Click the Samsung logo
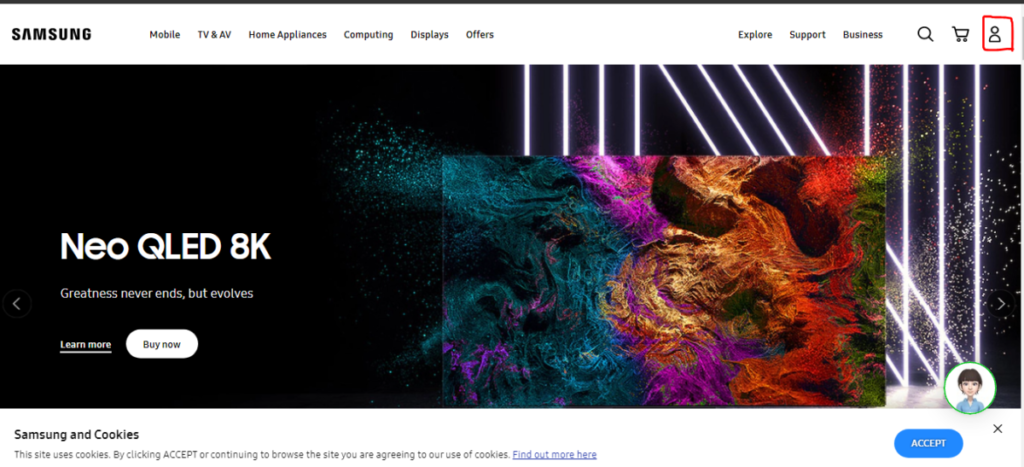This screenshot has width=1024, height=467. click(x=51, y=35)
